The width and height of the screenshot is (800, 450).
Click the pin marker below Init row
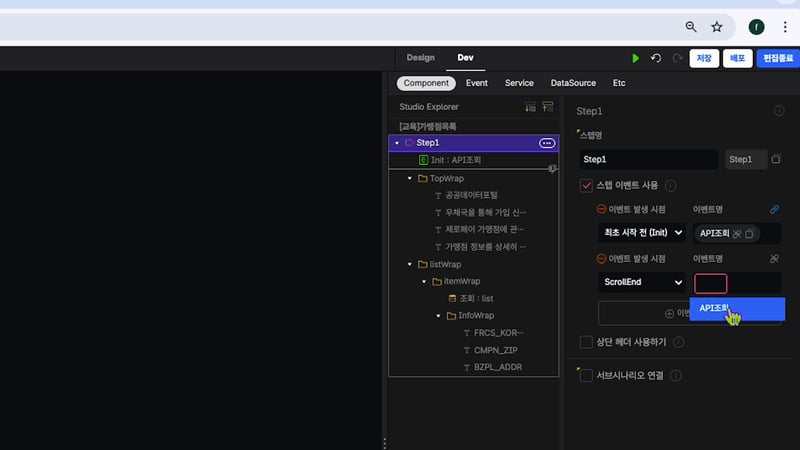pyautogui.click(x=552, y=169)
